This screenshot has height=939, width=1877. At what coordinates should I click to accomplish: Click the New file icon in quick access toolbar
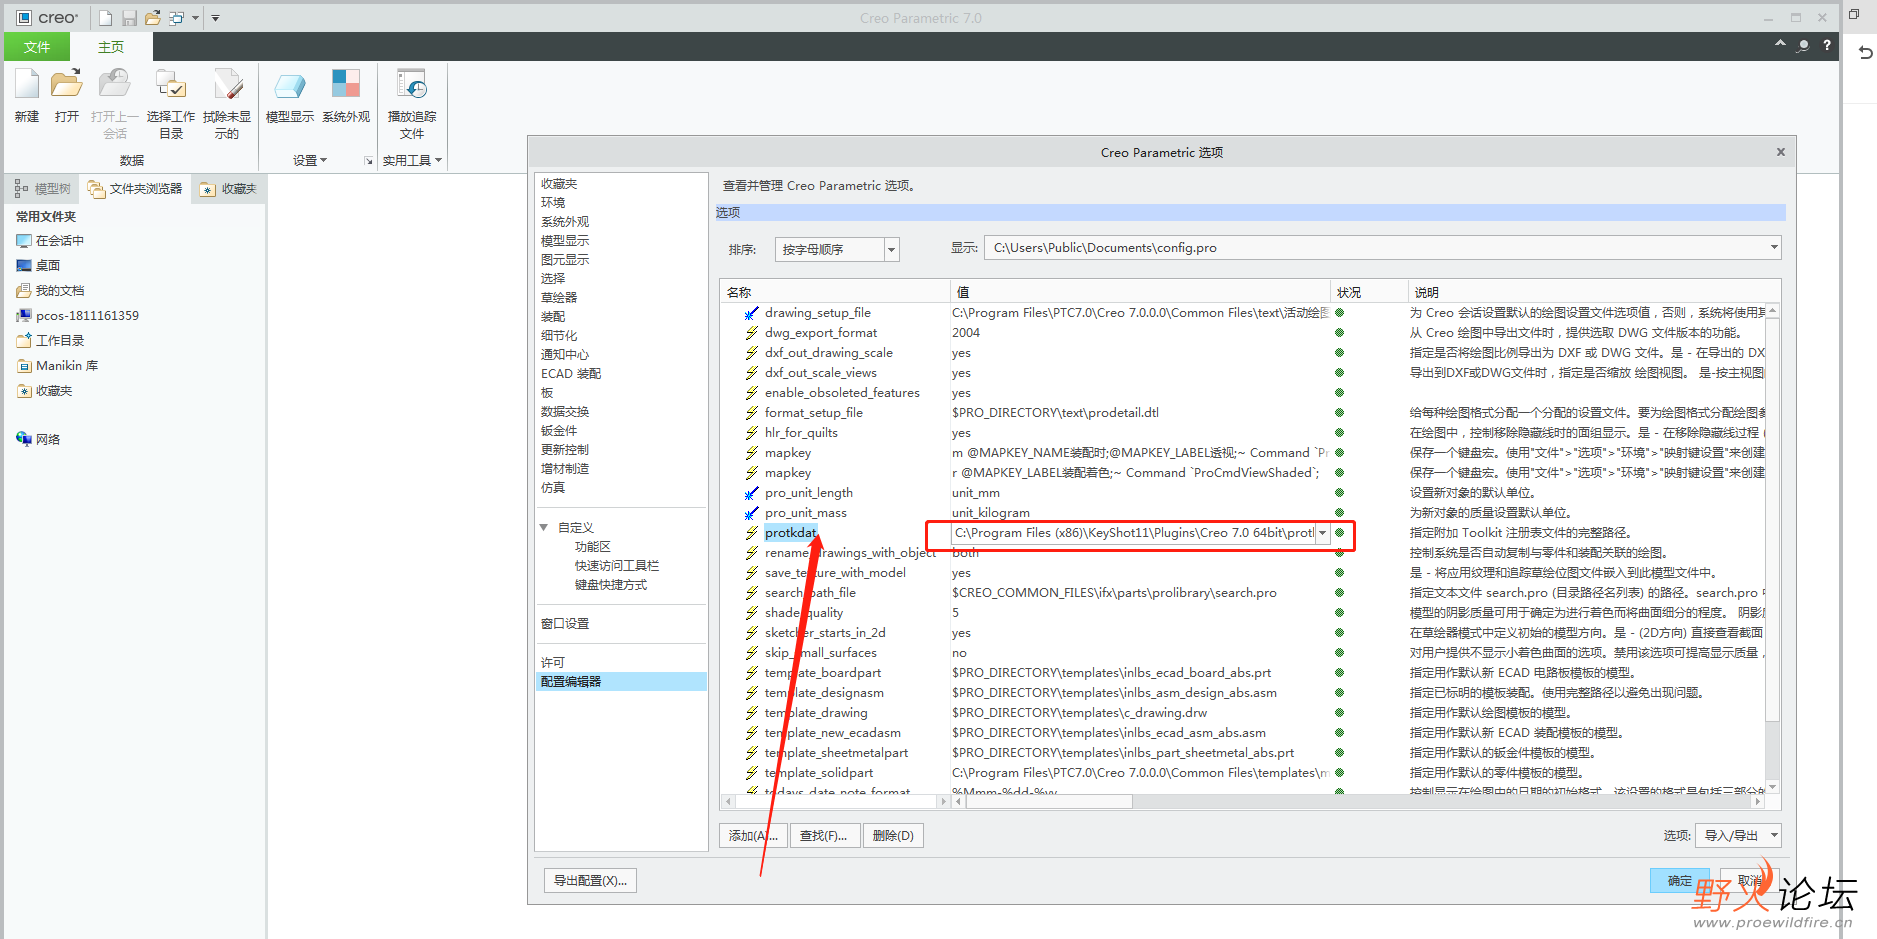(x=105, y=18)
